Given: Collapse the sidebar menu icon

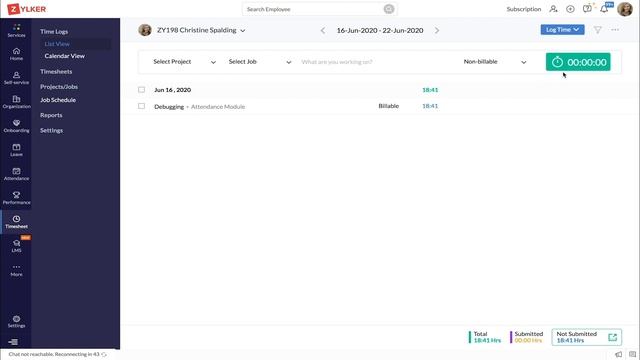Looking at the screenshot, I should (13, 342).
